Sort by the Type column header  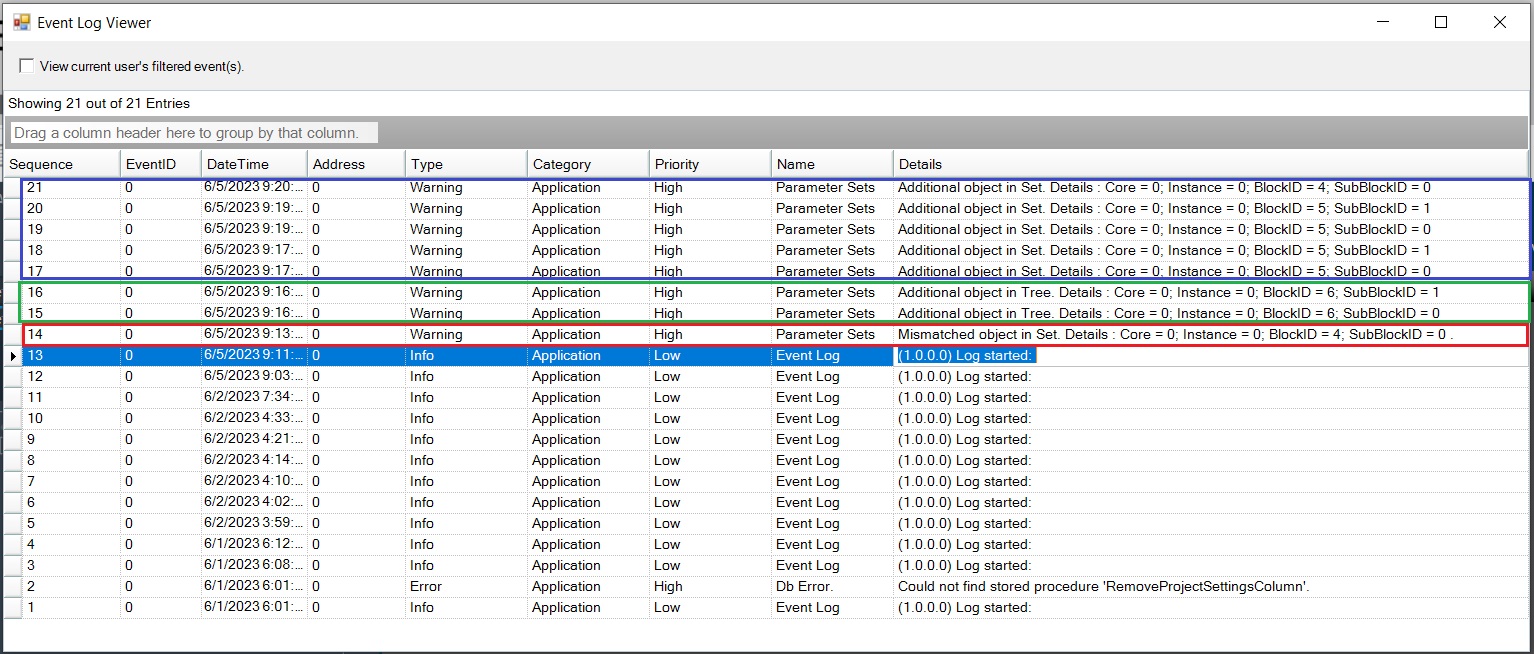tap(466, 164)
